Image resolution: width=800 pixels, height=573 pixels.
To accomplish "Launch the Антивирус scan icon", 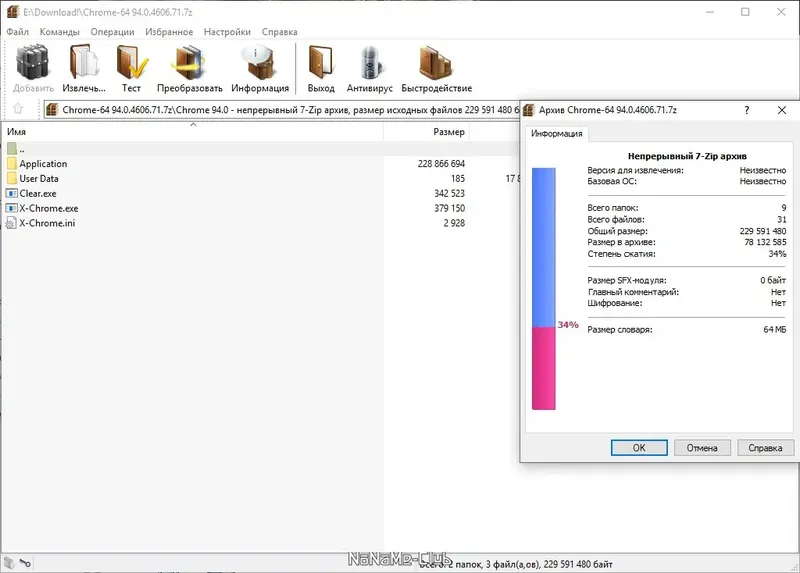I will click(x=370, y=63).
